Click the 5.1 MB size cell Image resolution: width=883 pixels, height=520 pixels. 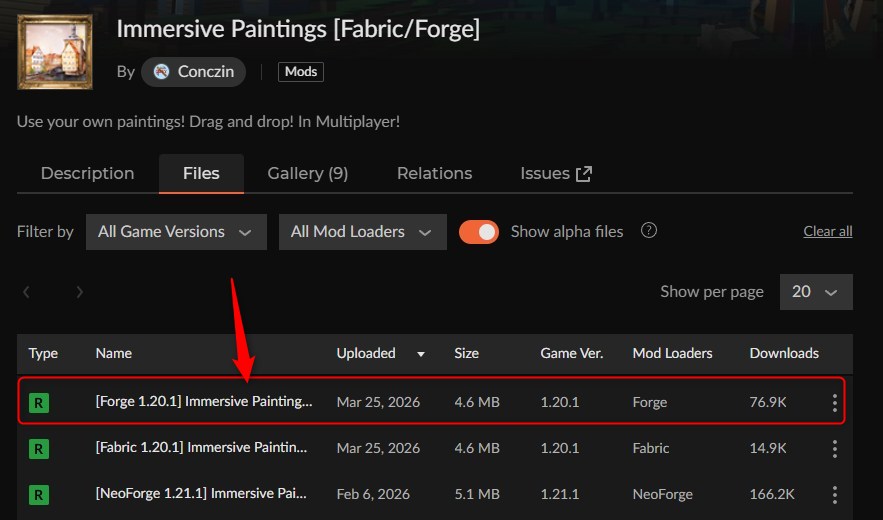[x=477, y=495]
